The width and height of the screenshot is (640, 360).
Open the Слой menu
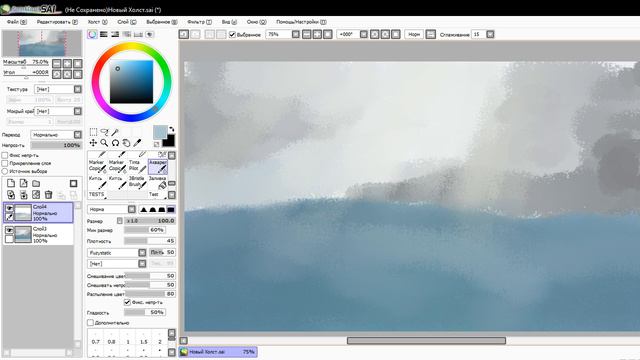tap(127, 22)
